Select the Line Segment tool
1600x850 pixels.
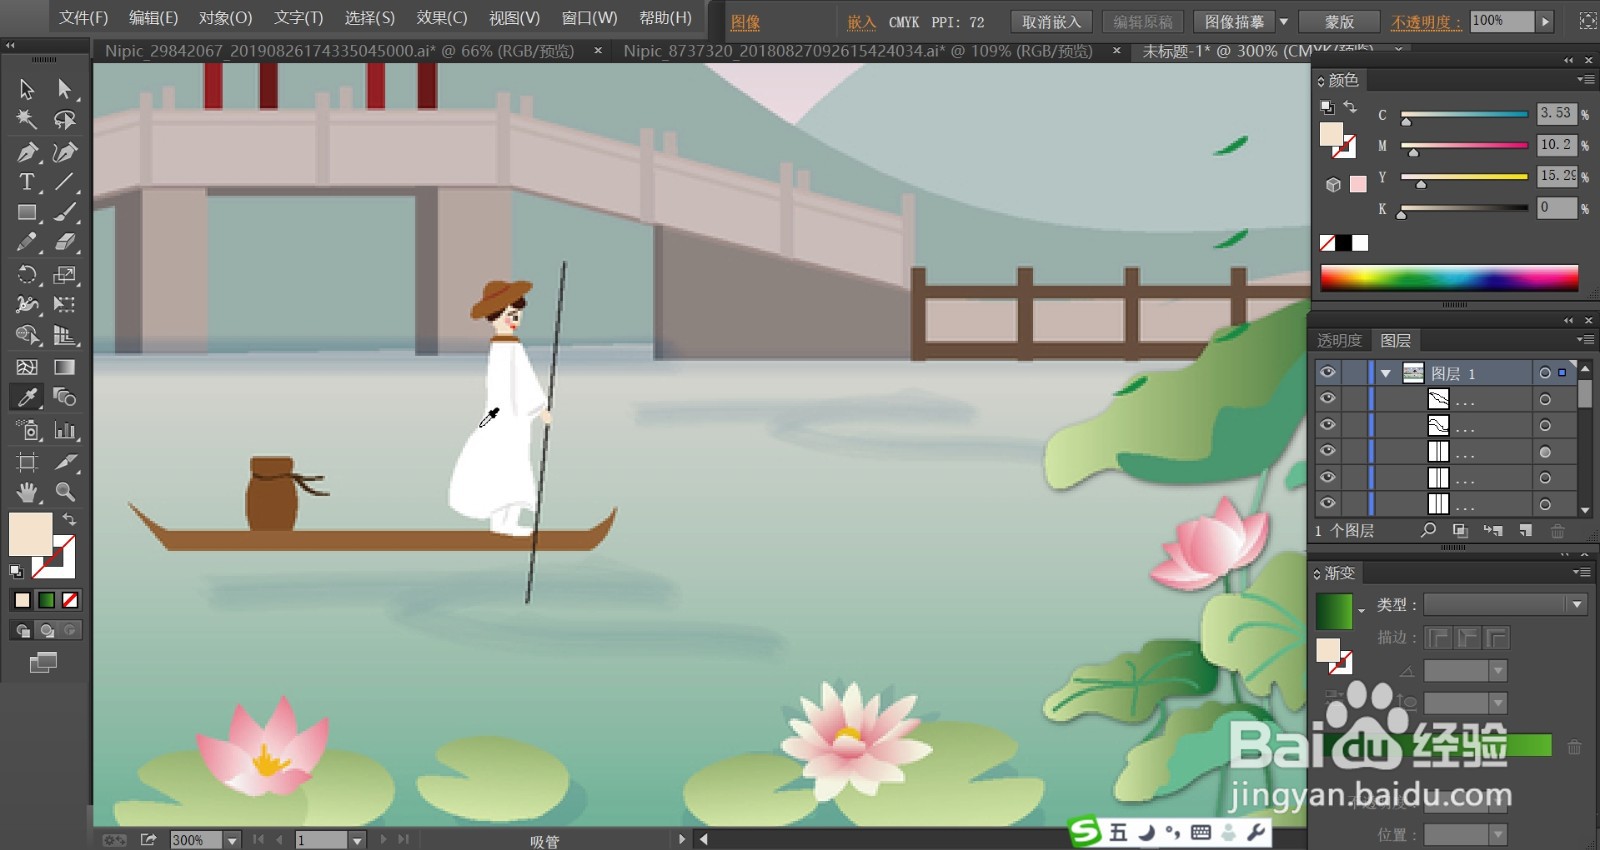65,182
